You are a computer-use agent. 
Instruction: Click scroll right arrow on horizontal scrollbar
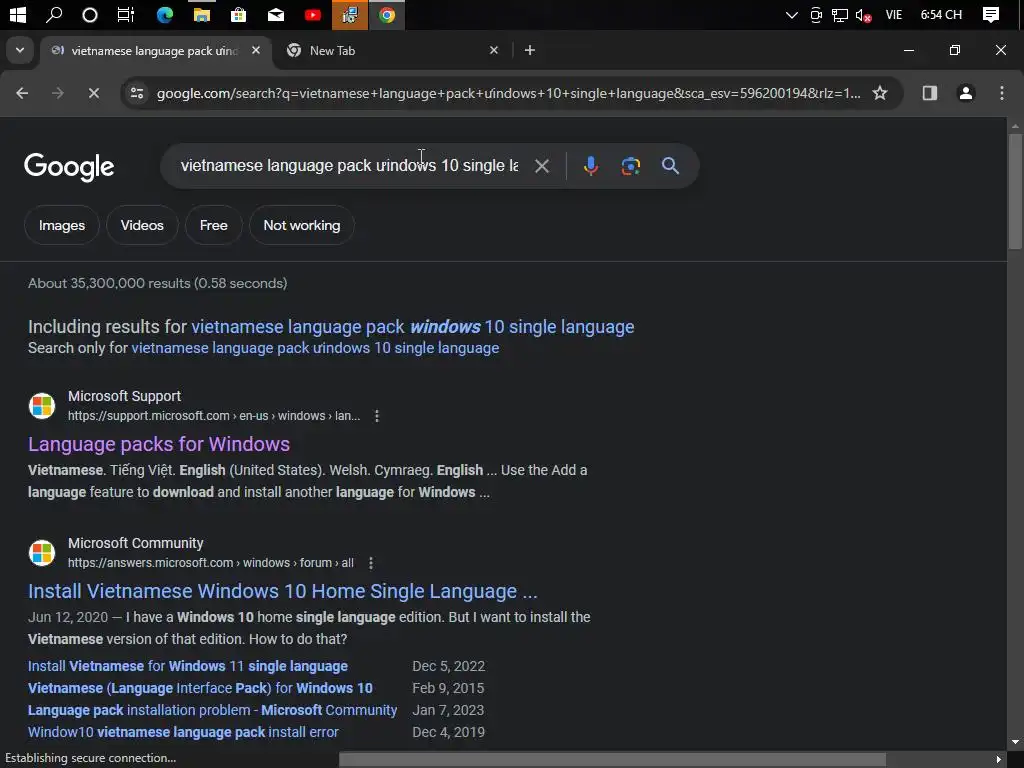point(998,760)
